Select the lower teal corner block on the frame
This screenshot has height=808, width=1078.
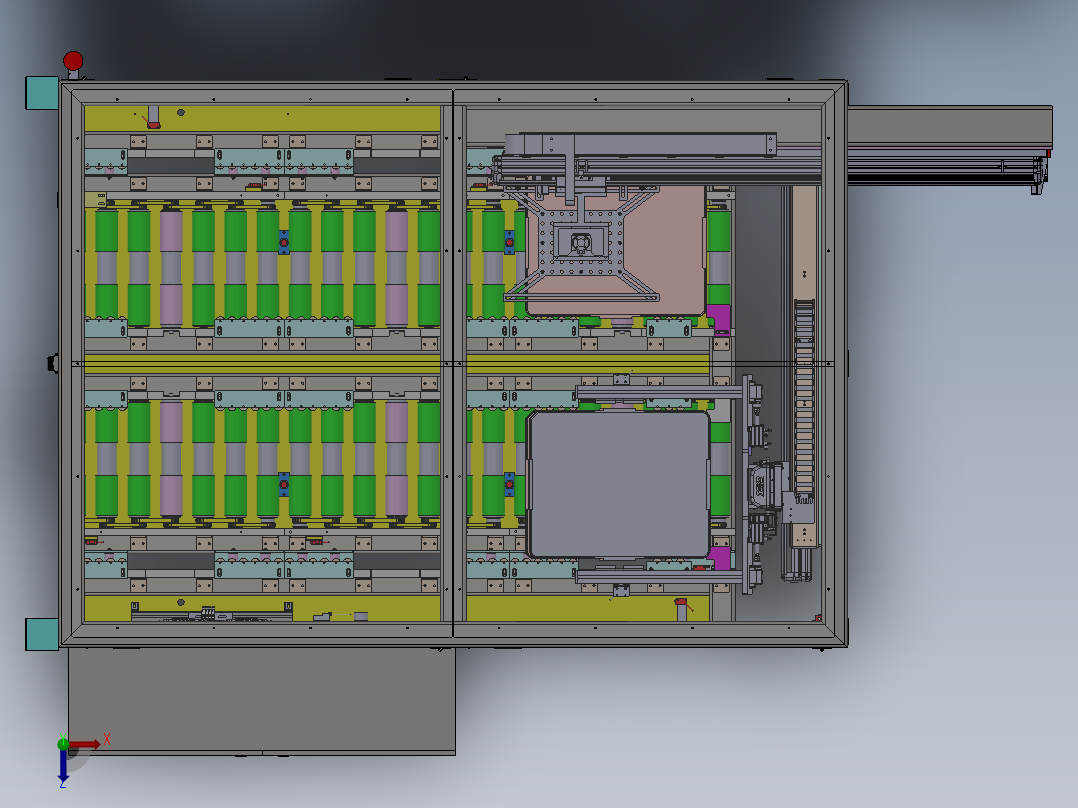click(42, 634)
